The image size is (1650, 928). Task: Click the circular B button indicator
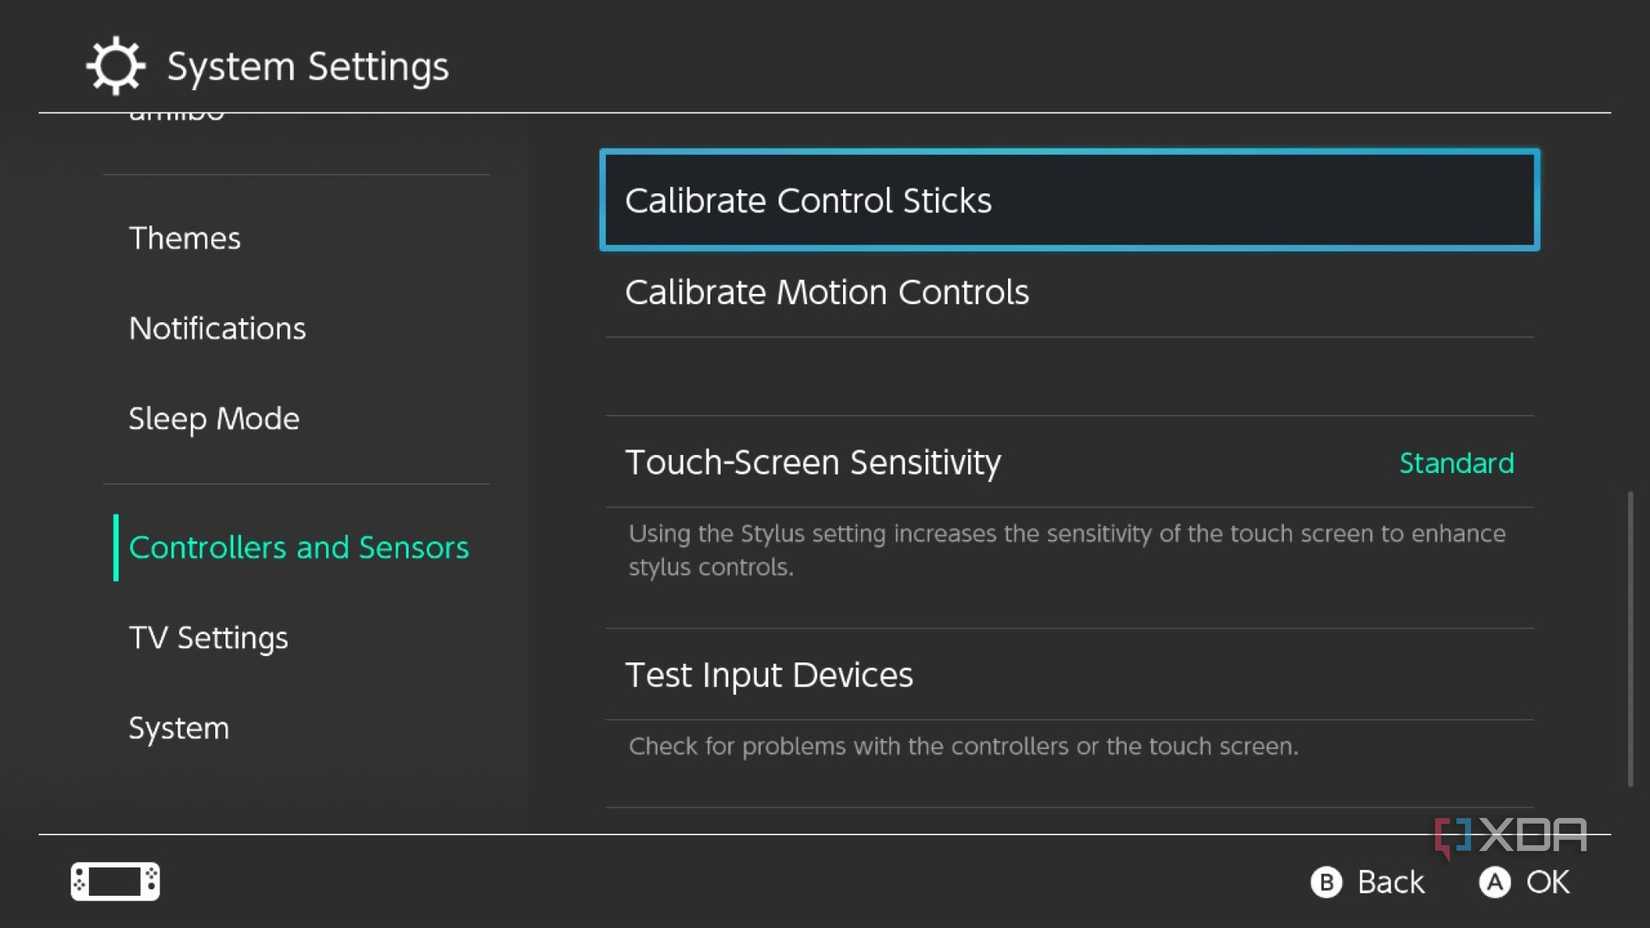[x=1327, y=882]
